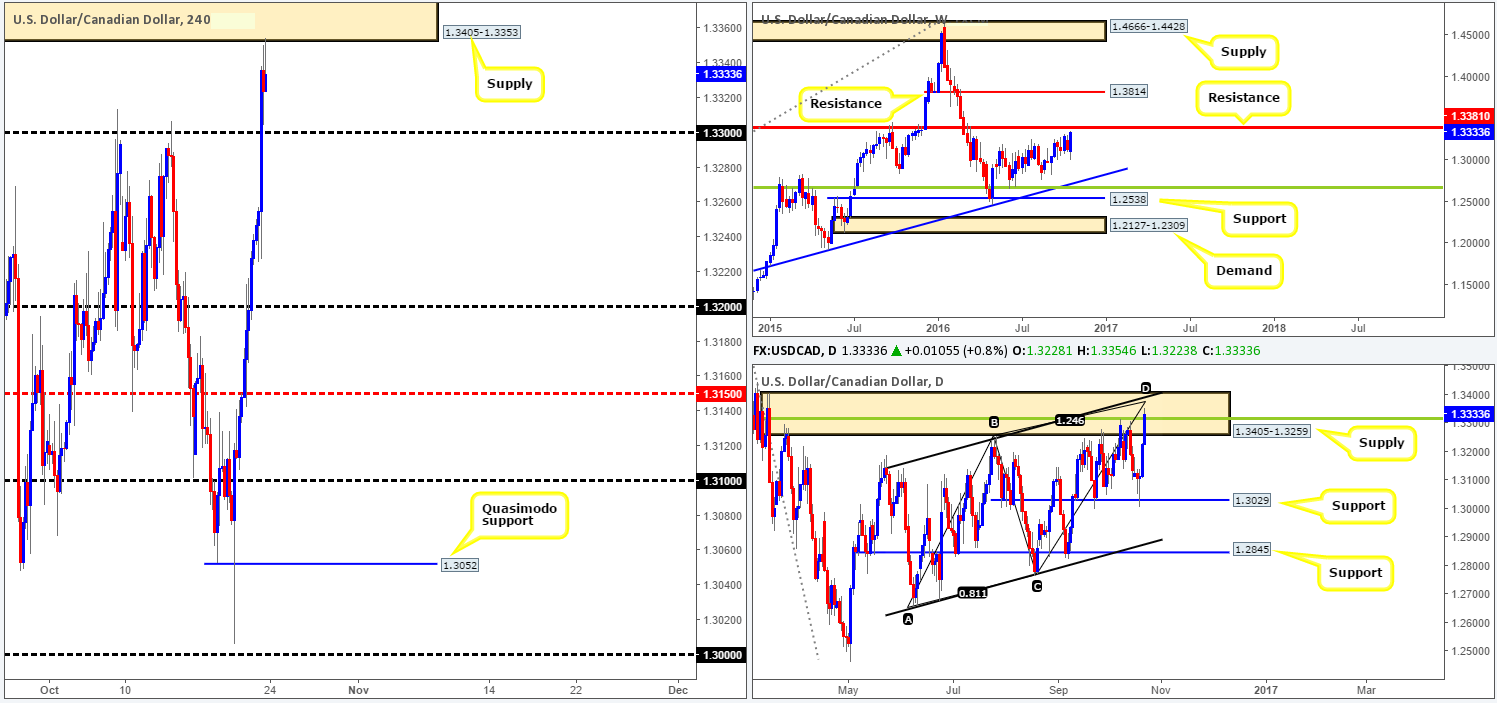The width and height of the screenshot is (1497, 703).
Task: Select the blue 1.33336 tag on daily chart axis
Action: point(1468,415)
